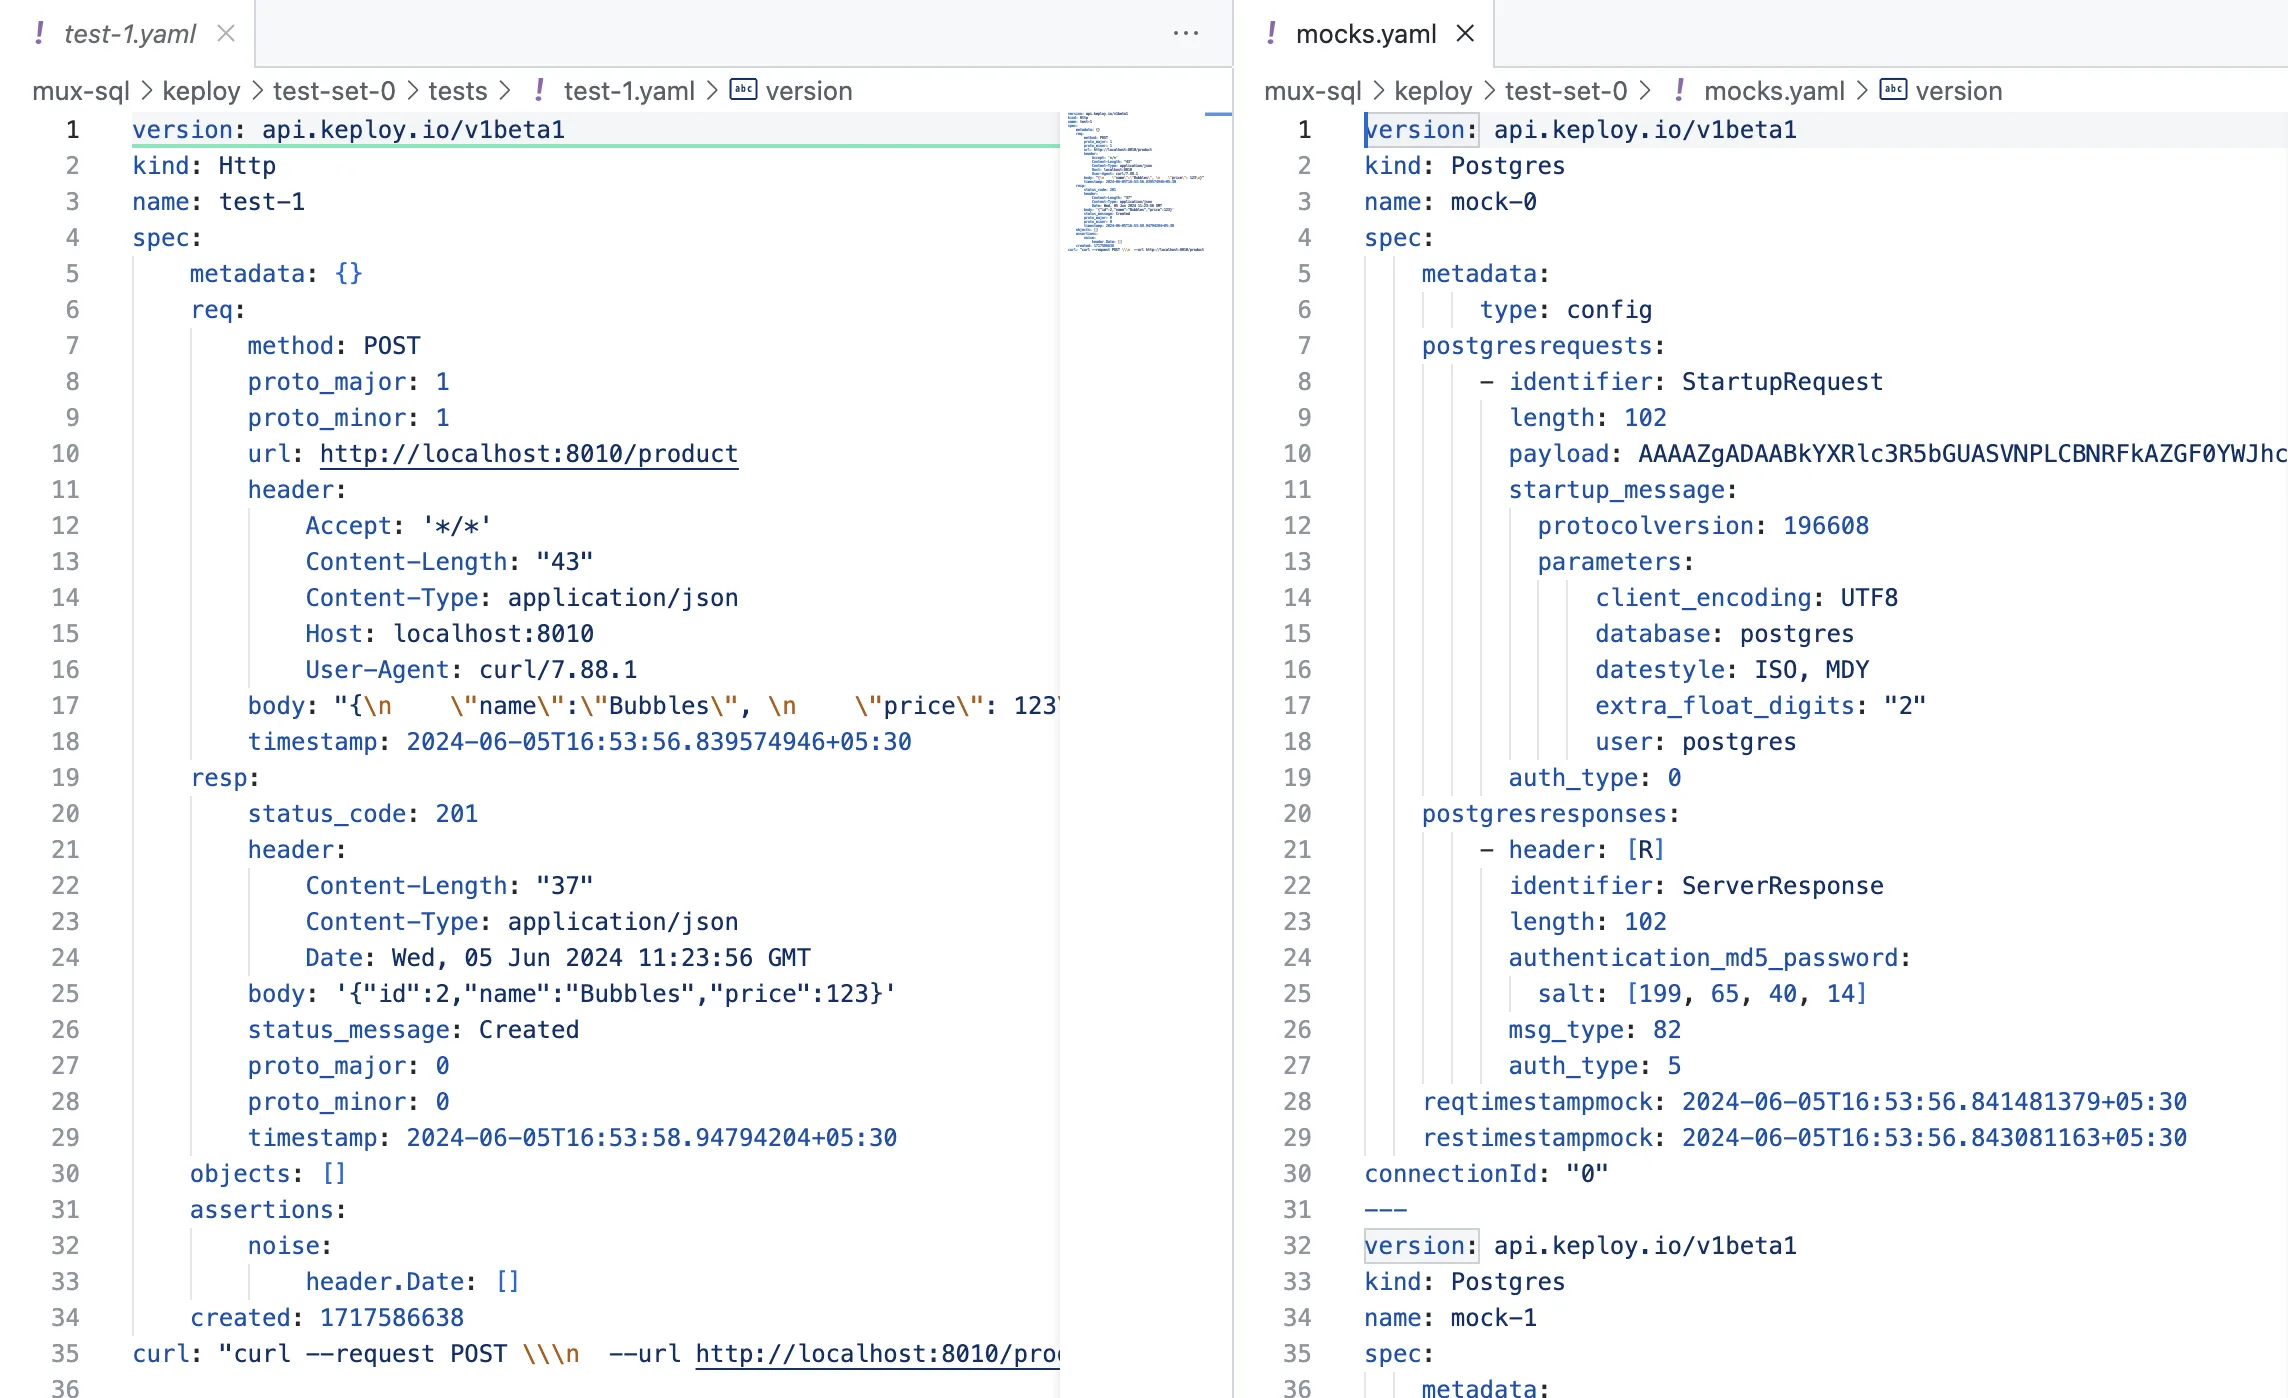Click 'datestyle: ISO, MDY' line

1732,670
